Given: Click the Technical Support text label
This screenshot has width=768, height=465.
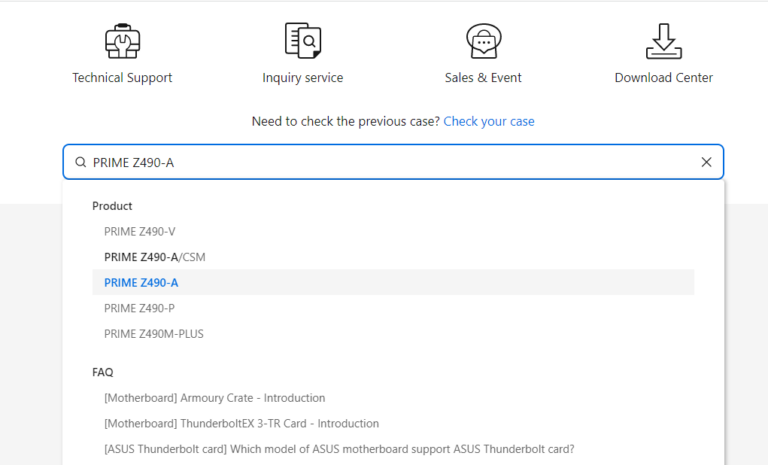Looking at the screenshot, I should [x=122, y=78].
